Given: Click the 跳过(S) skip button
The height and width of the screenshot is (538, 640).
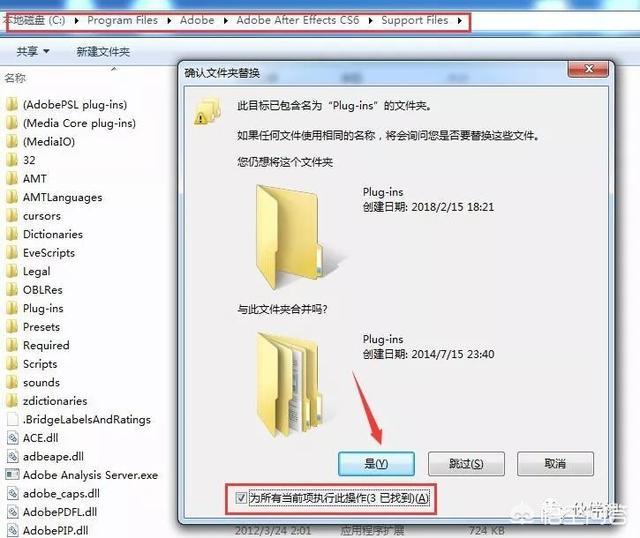Looking at the screenshot, I should tap(466, 464).
